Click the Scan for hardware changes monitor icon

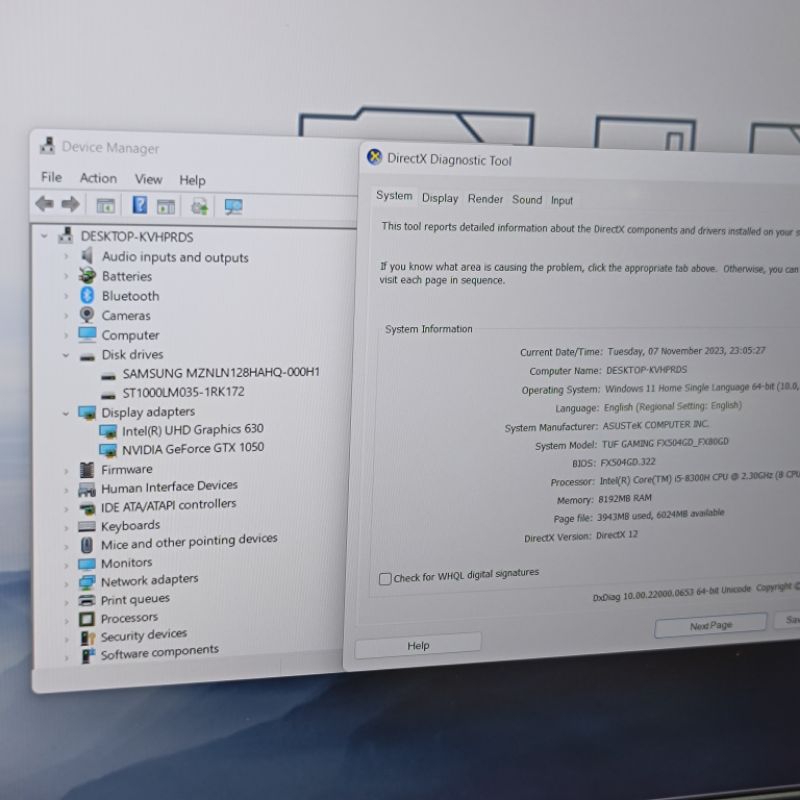click(x=233, y=207)
